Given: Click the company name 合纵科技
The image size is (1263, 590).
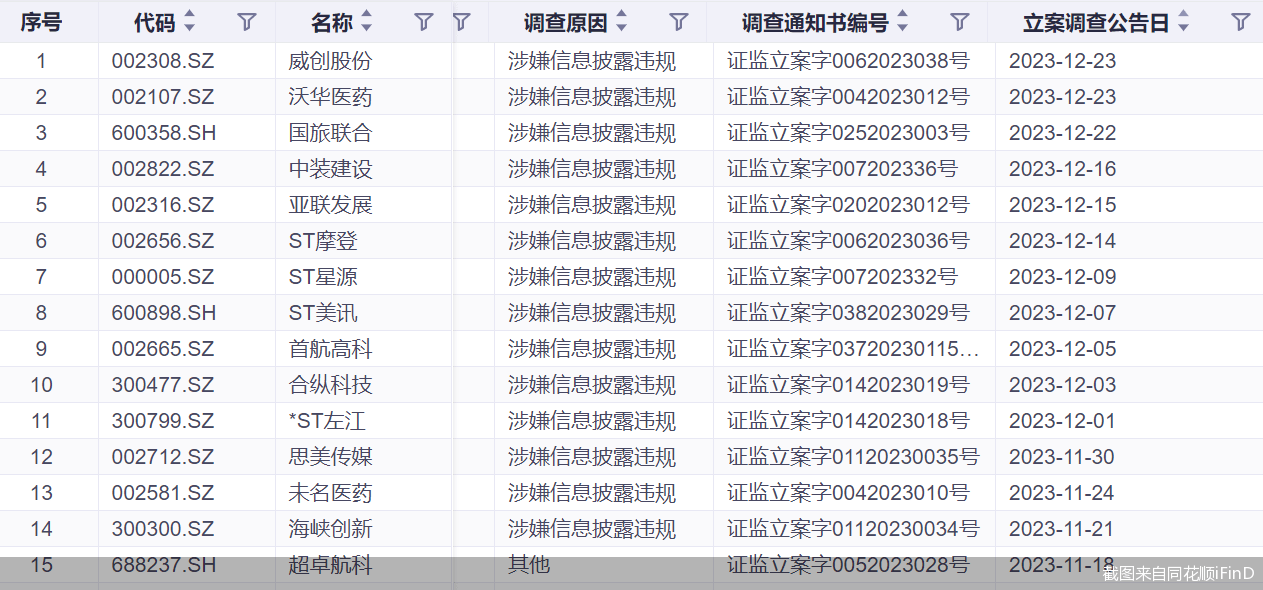Looking at the screenshot, I should [330, 385].
